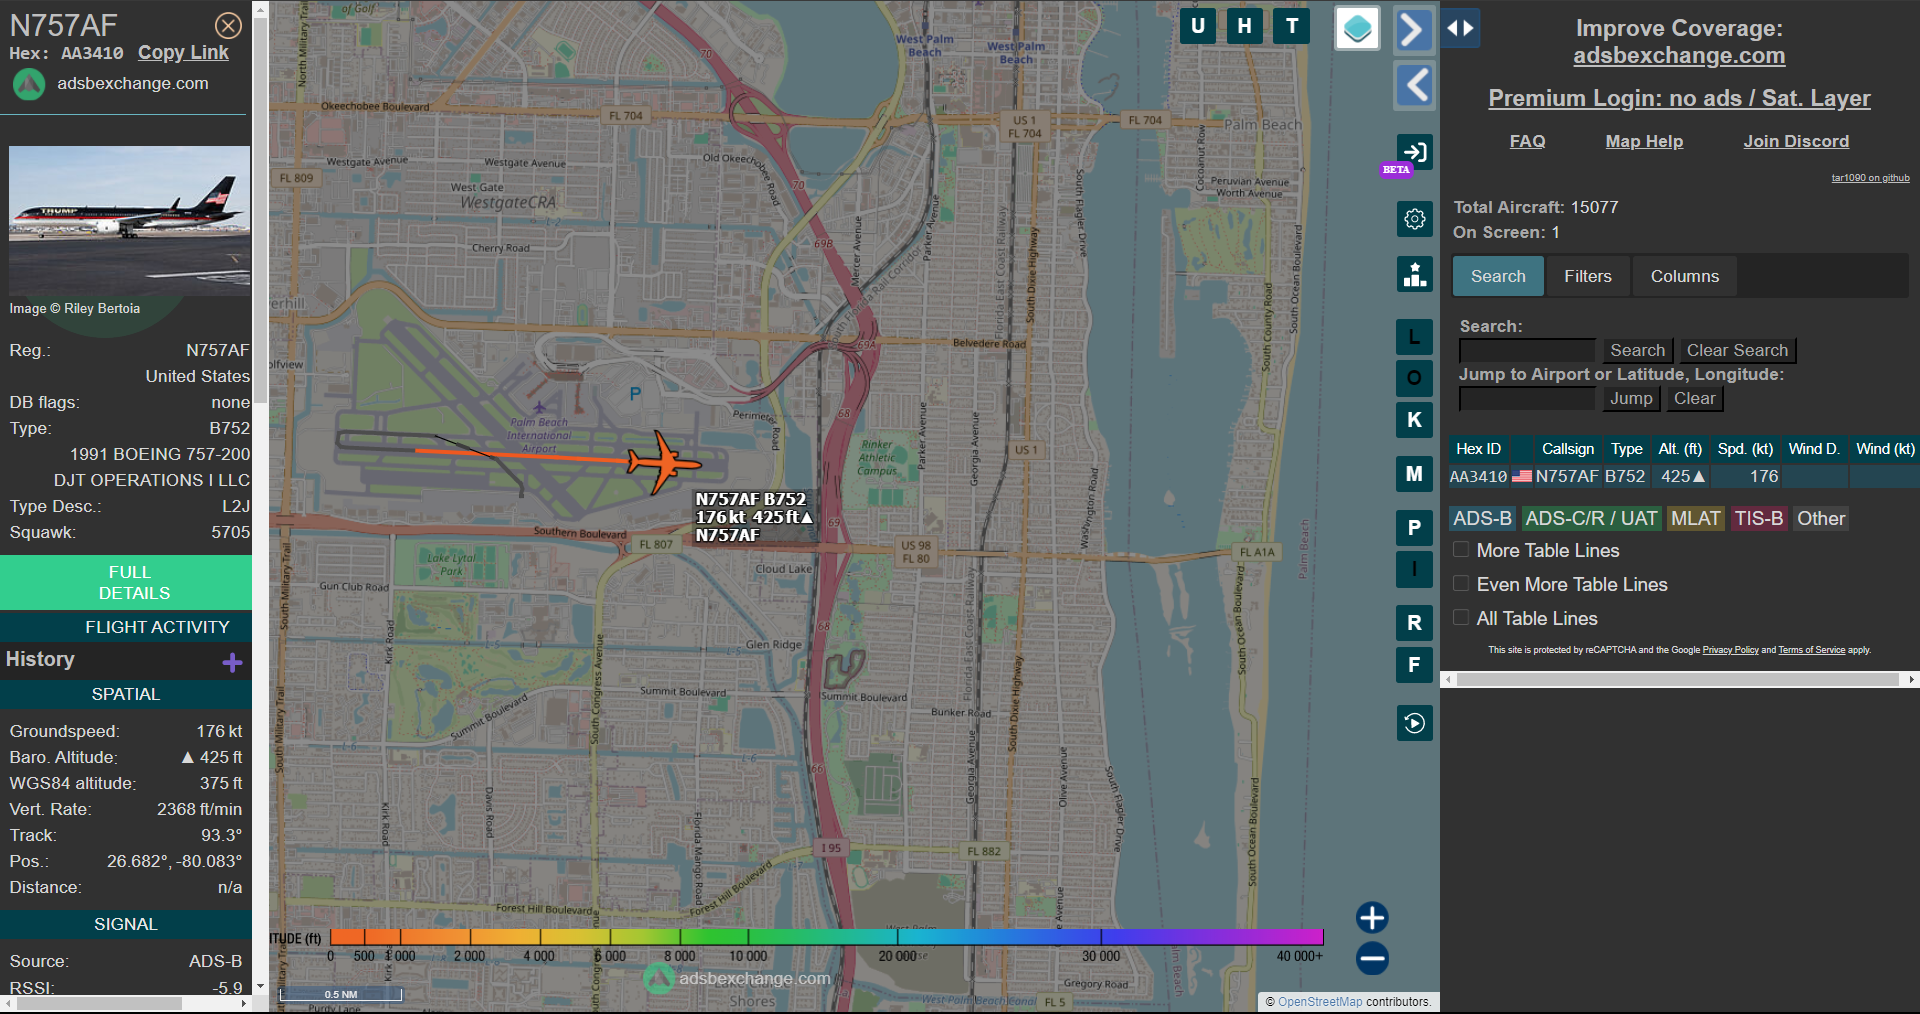Click the Jump button
Viewport: 1920px width, 1014px height.
point(1631,398)
